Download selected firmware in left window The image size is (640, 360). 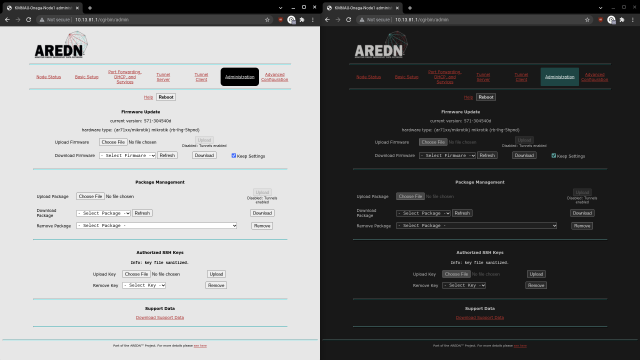coord(204,156)
